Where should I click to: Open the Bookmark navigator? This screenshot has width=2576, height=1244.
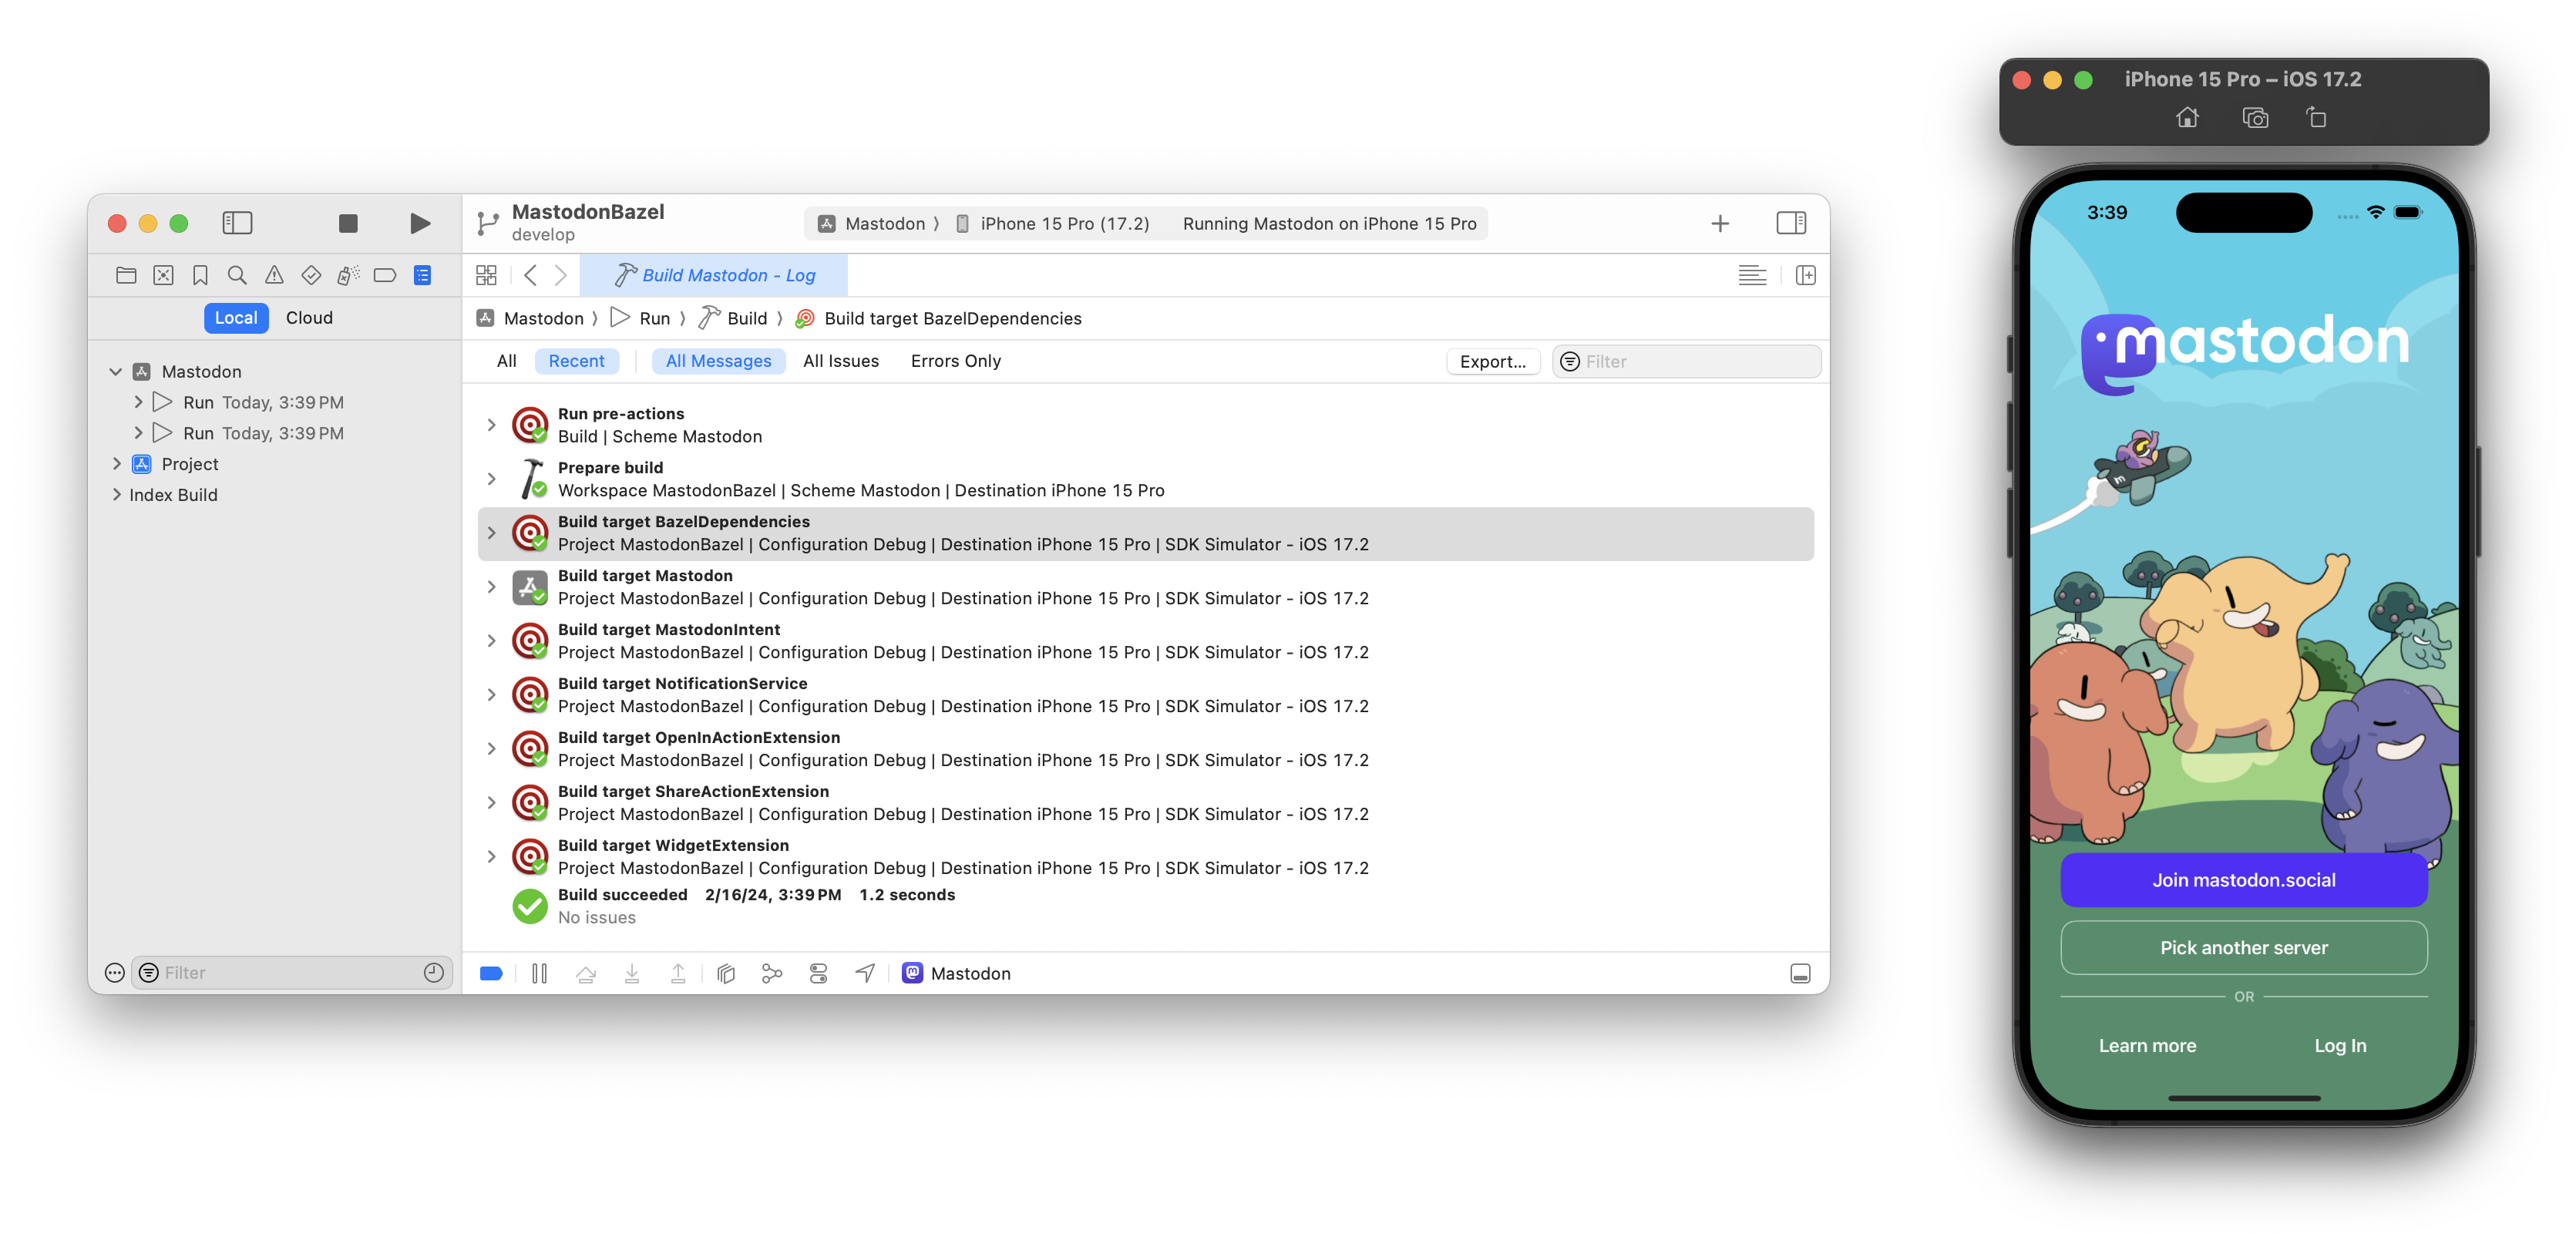(x=200, y=275)
